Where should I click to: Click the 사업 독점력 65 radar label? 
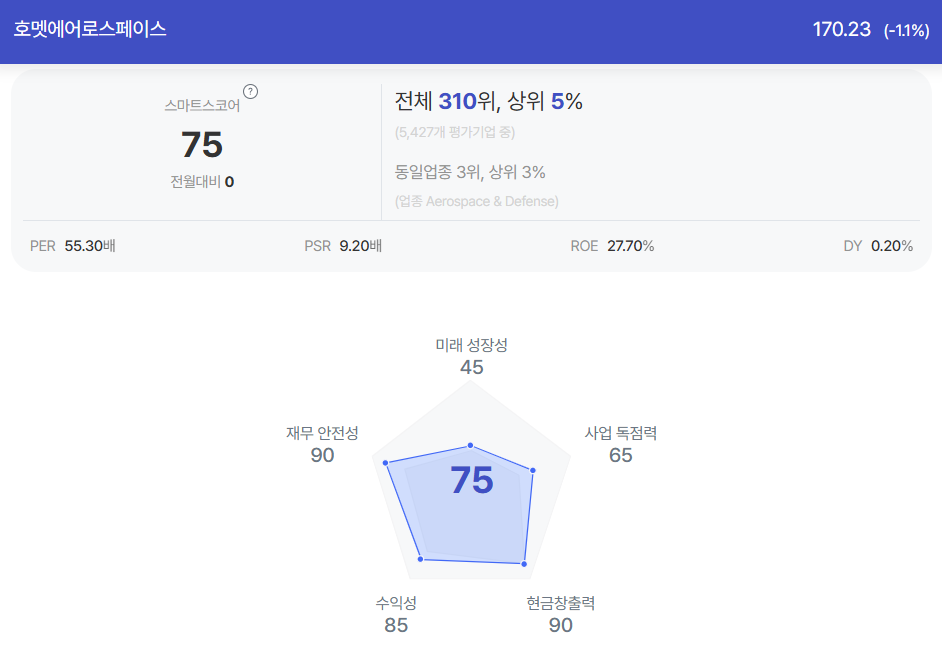(621, 445)
